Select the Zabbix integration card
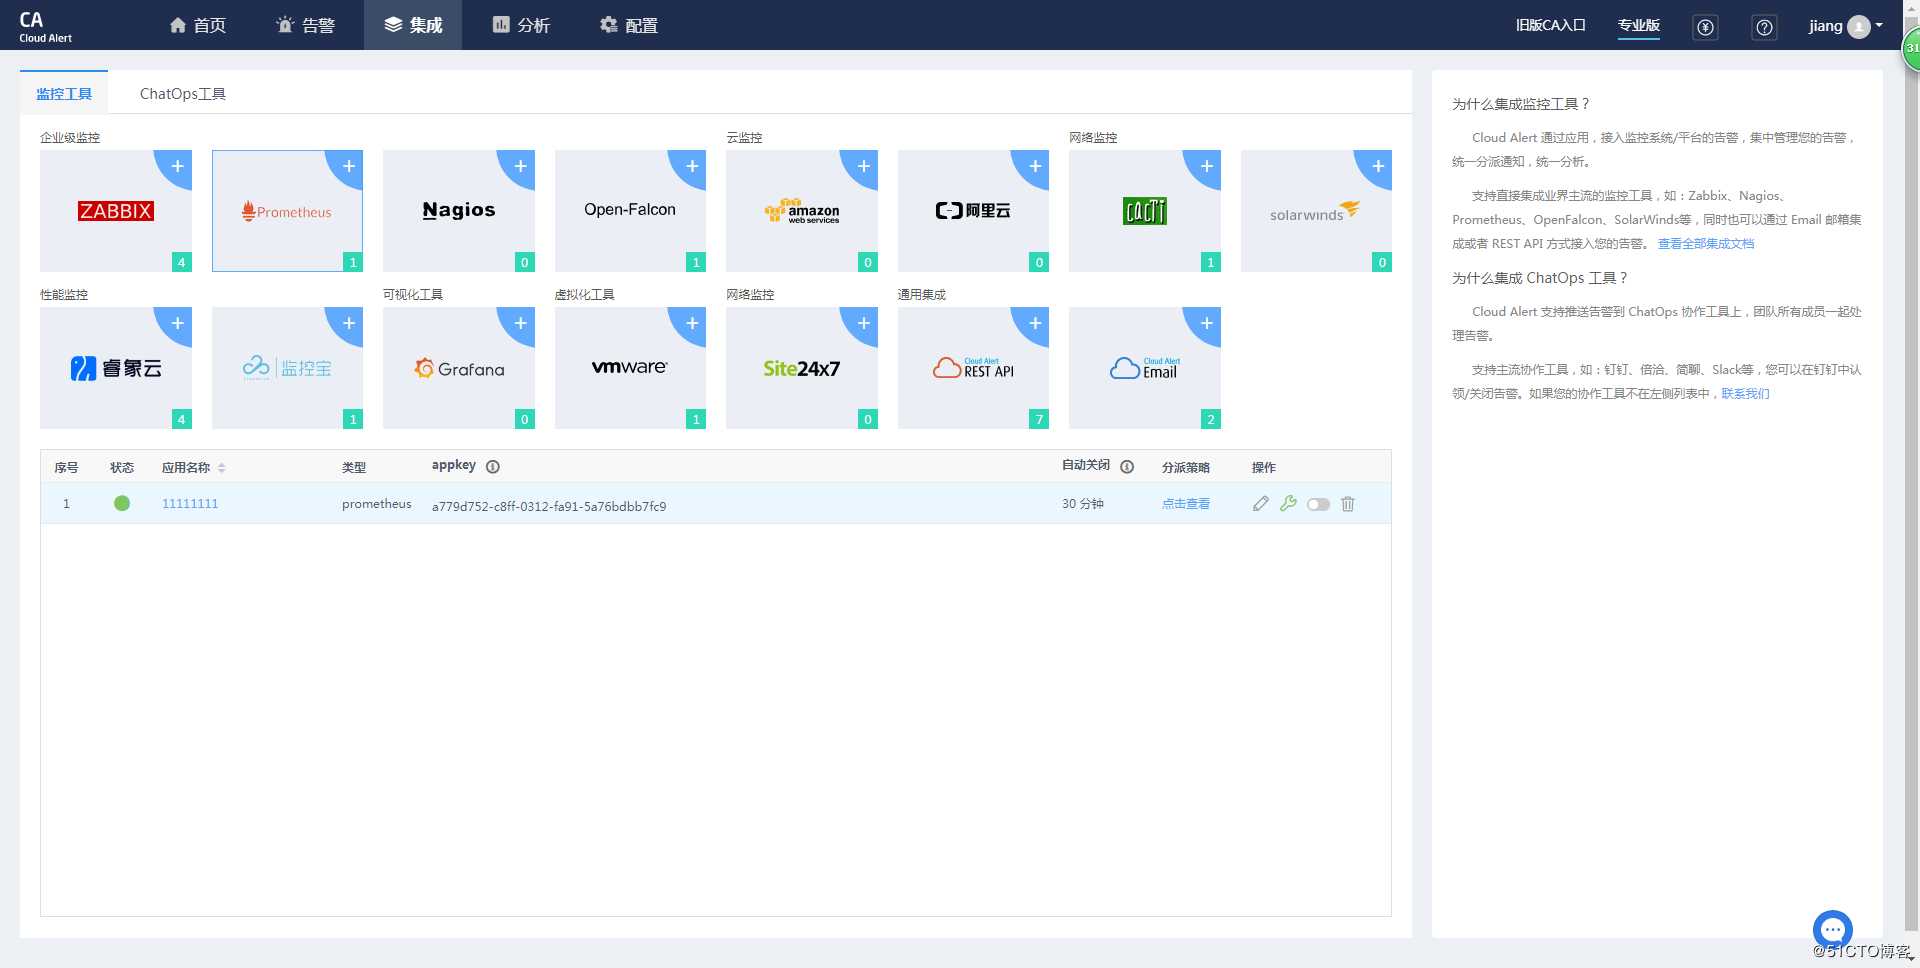1920x968 pixels. (116, 211)
